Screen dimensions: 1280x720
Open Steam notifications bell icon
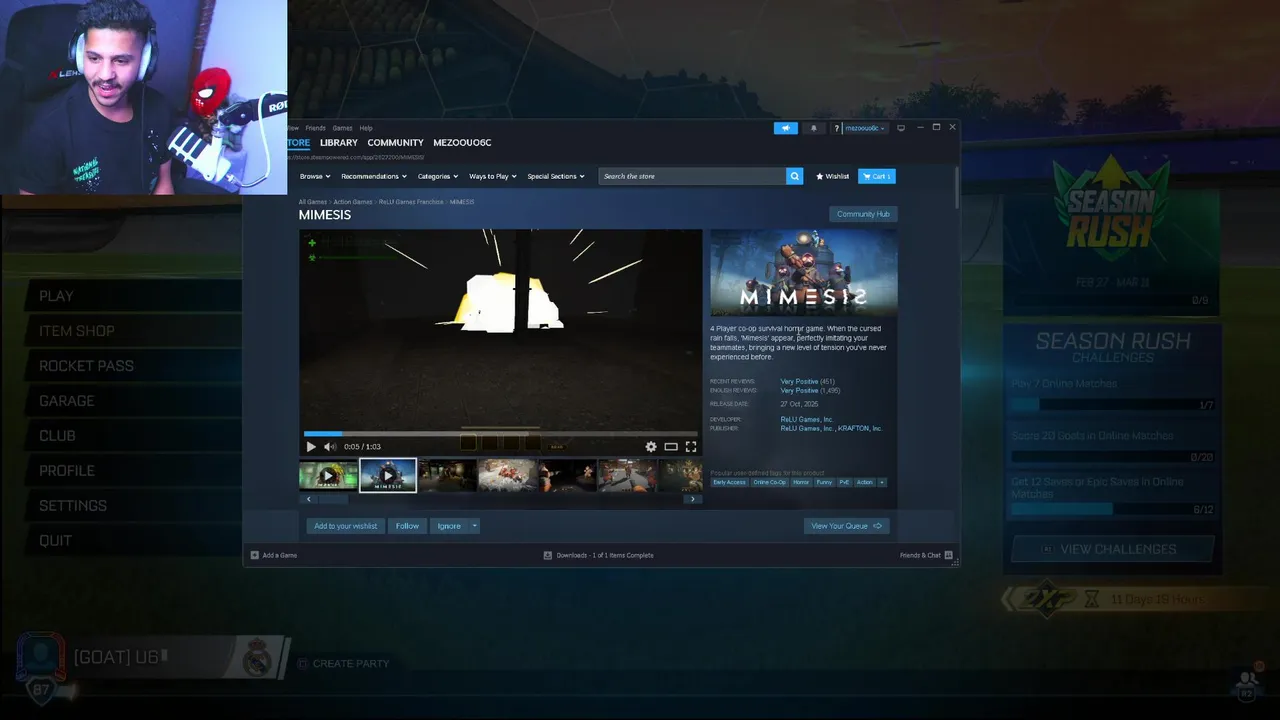pyautogui.click(x=813, y=128)
